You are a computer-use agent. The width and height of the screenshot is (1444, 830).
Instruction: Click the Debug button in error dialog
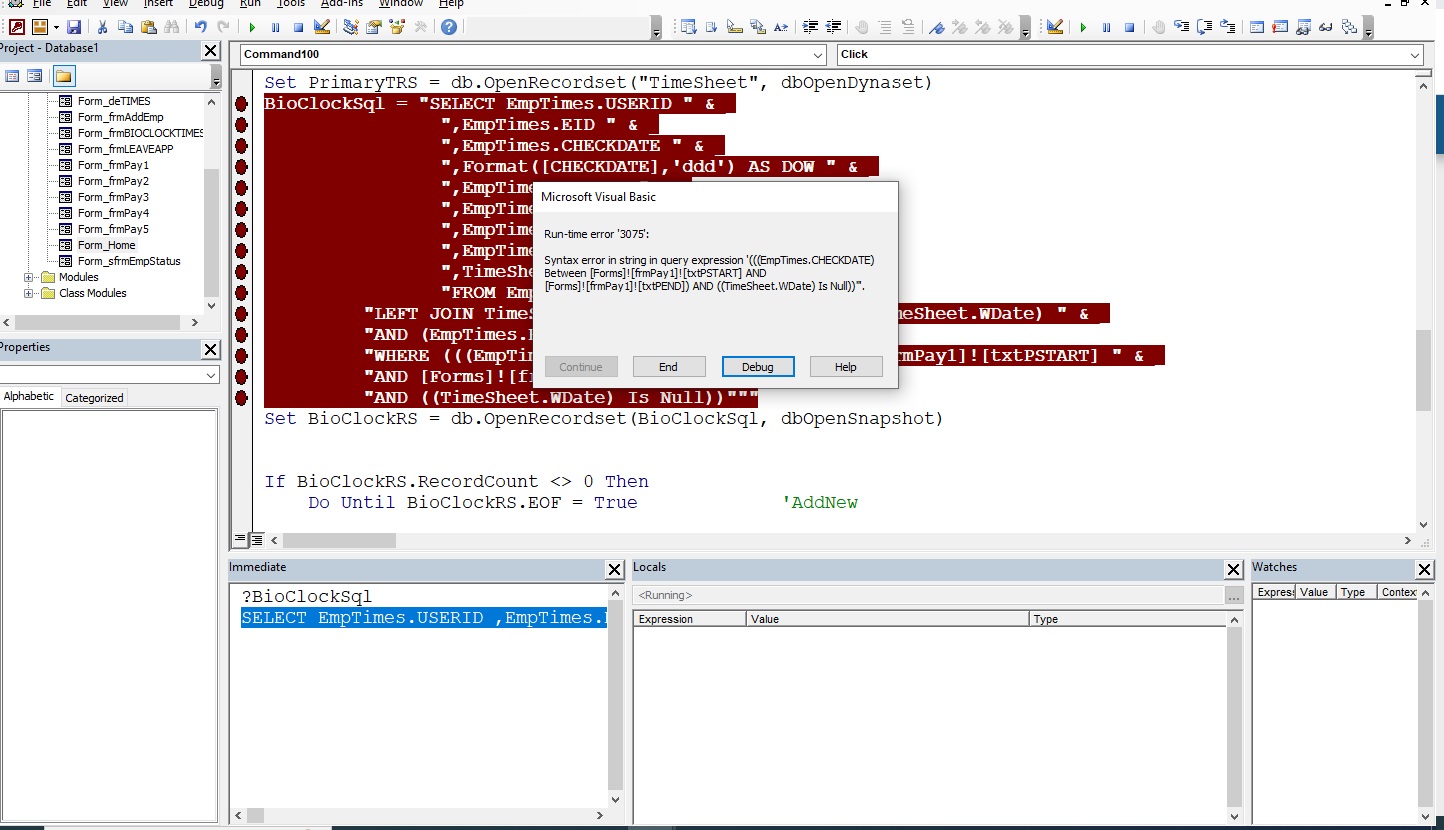click(x=757, y=367)
